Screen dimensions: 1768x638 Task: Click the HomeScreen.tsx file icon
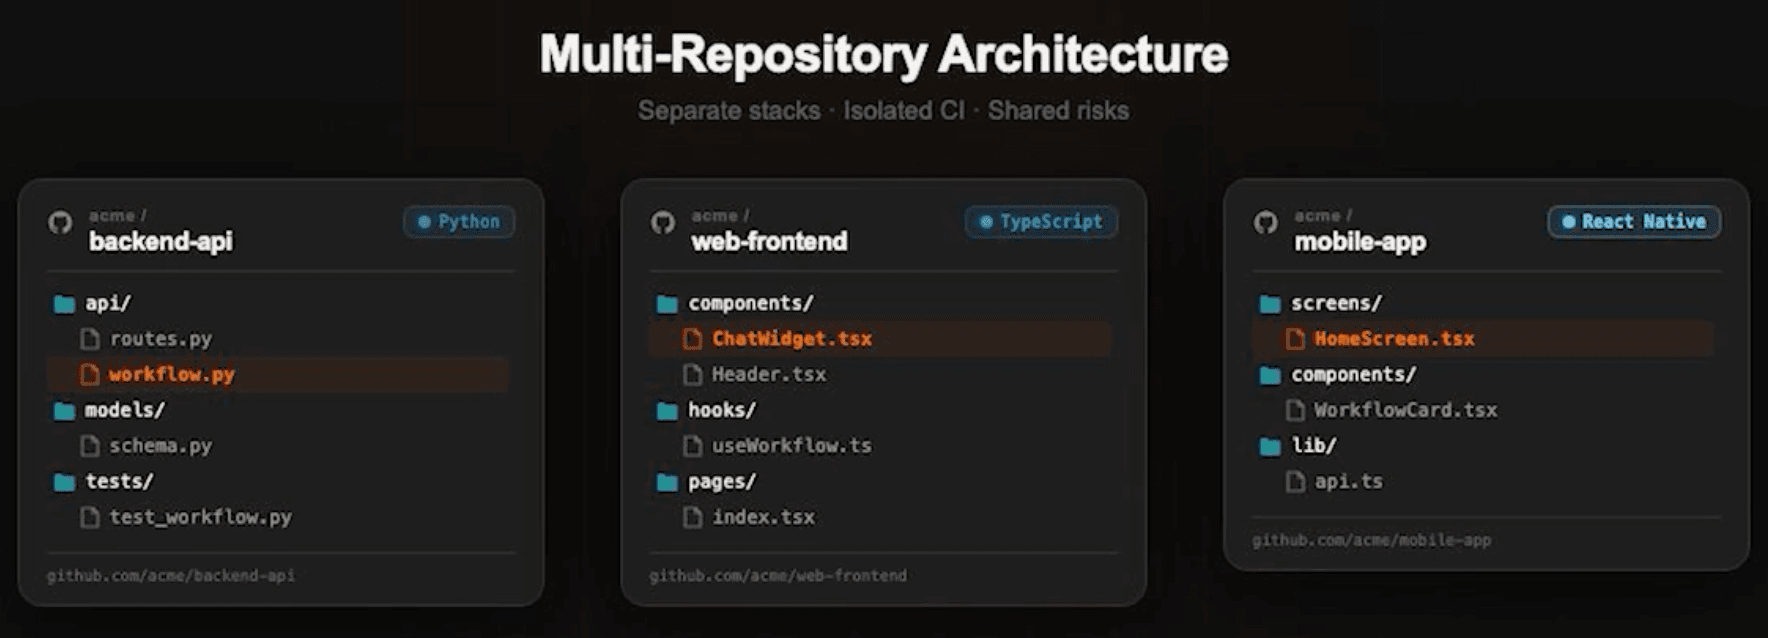pos(1295,339)
